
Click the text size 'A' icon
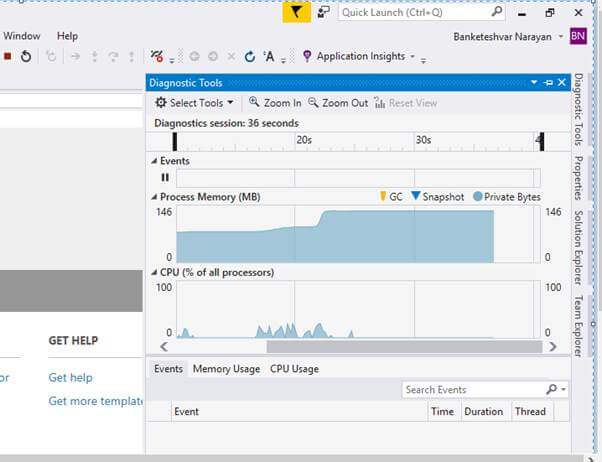269,57
